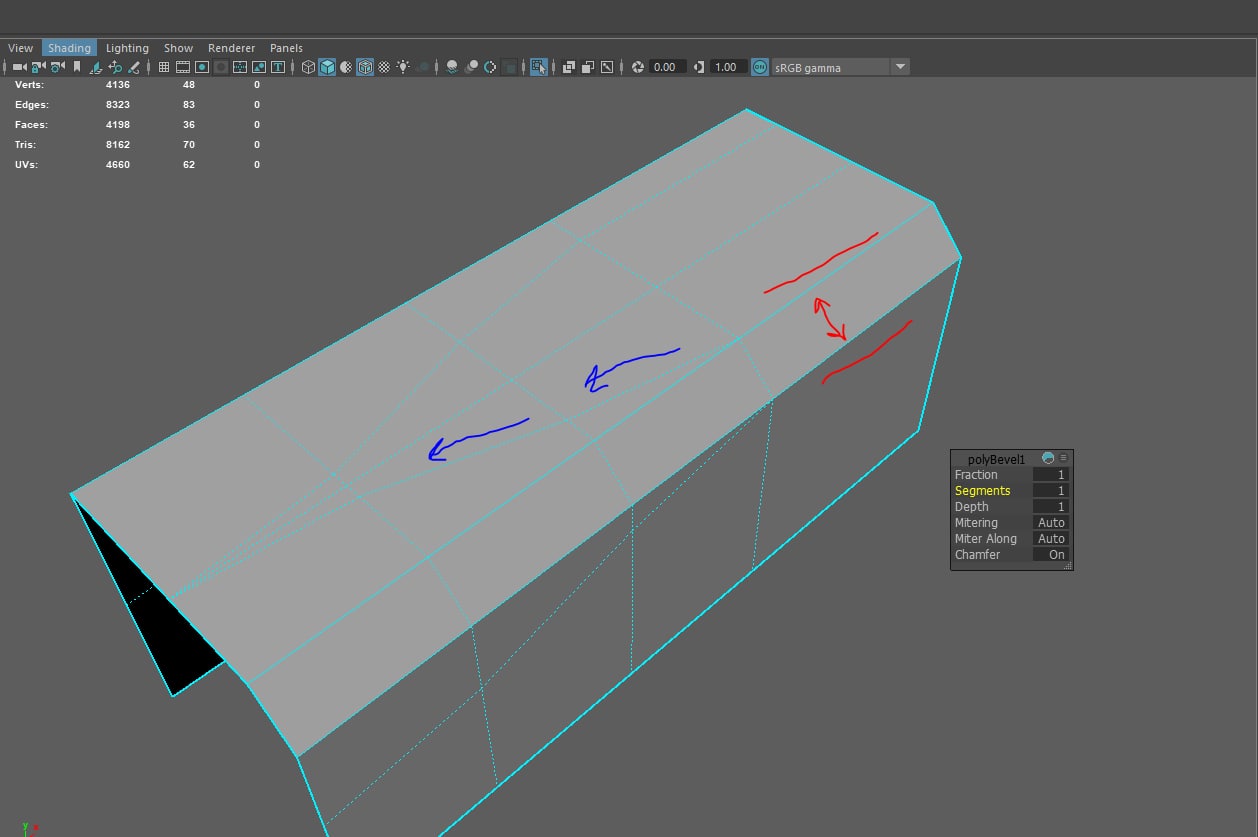Screen dimensions: 1258x837
Task: Toggle the viewport grid display icon
Action: 164,67
